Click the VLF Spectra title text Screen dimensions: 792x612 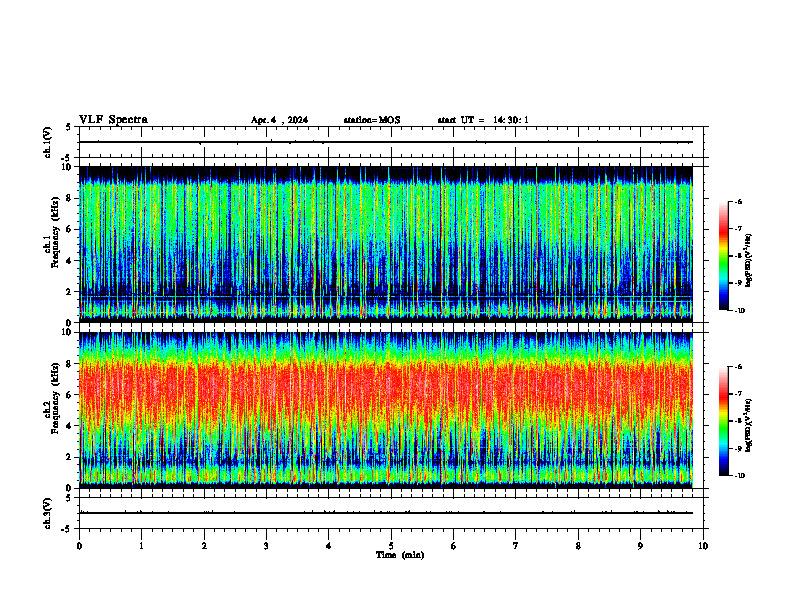point(113,120)
